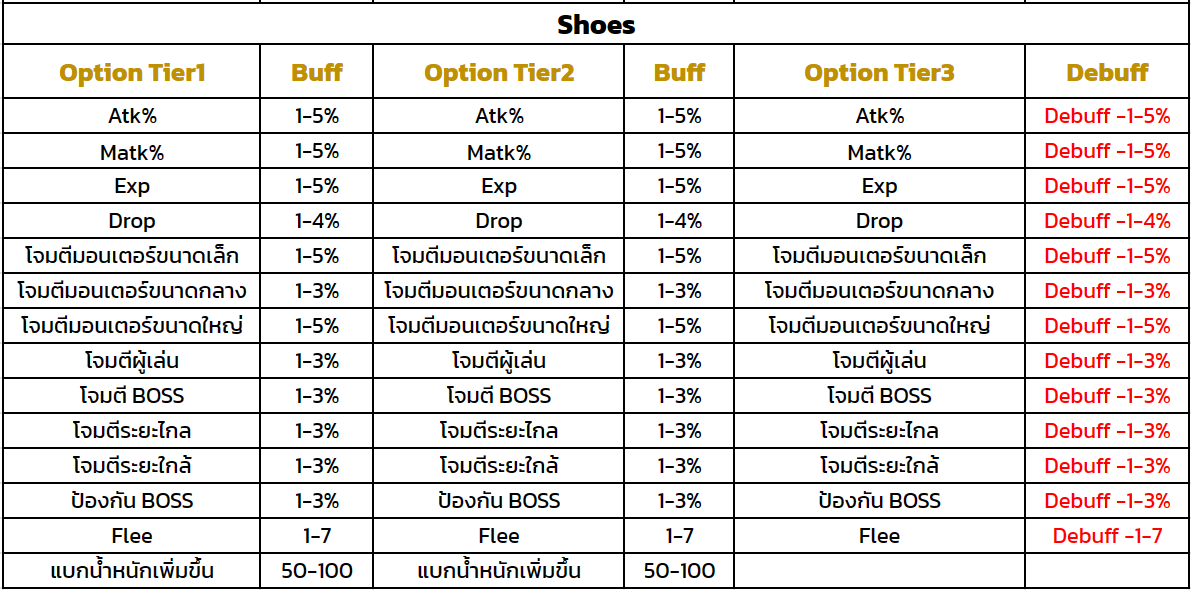This screenshot has width=1191, height=590.
Task: Click the "50-100" value beside Tier2 weight option
Action: pyautogui.click(x=679, y=571)
